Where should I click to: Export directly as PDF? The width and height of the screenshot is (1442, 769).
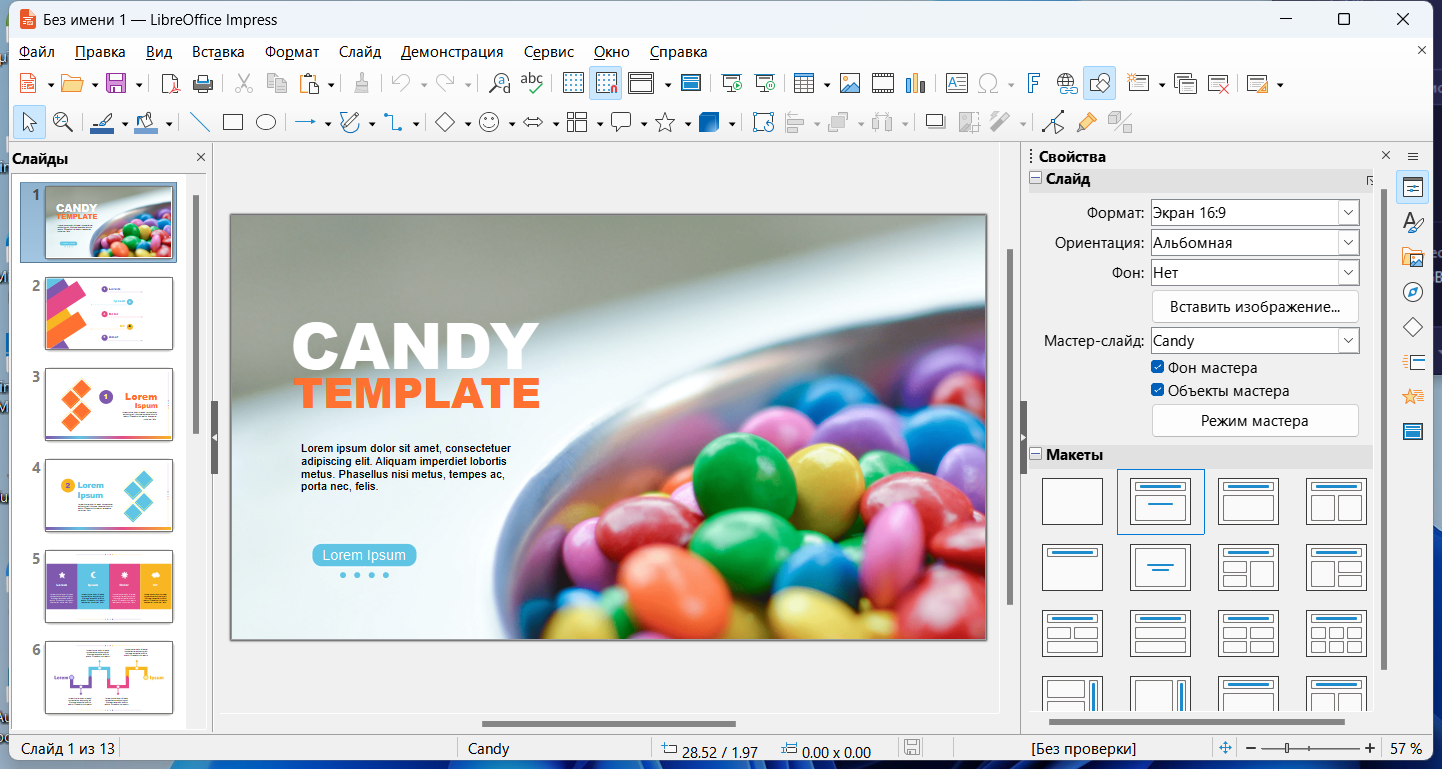coord(170,84)
